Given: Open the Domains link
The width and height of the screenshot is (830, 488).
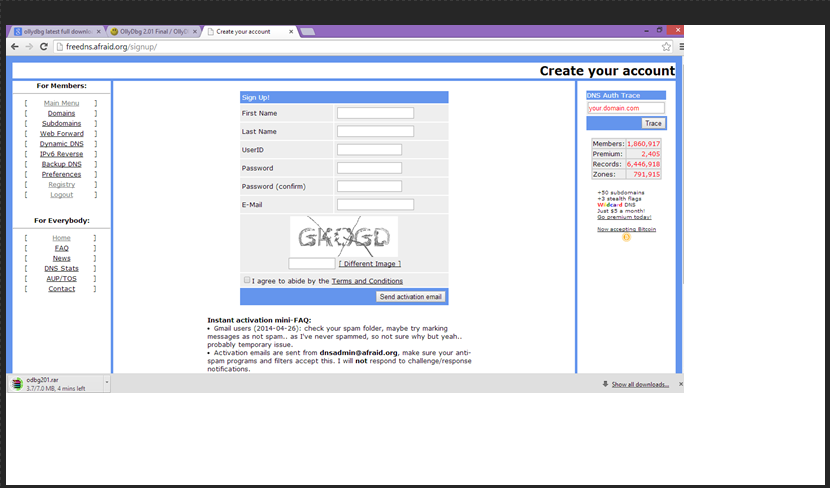Looking at the screenshot, I should click(x=61, y=113).
